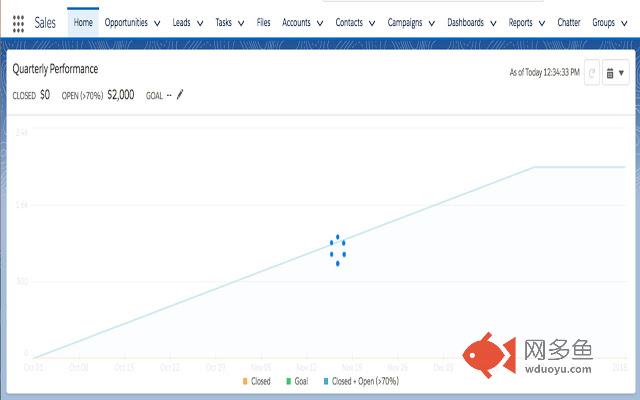Open the Dashboards tab
Viewport: 640px width, 400px height.
[465, 23]
